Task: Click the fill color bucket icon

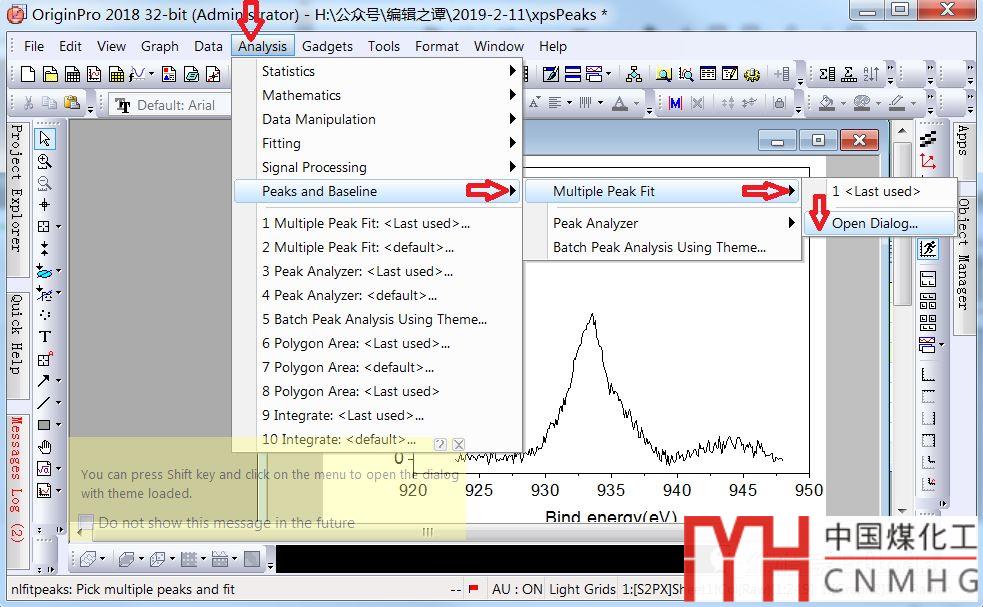Action: (826, 103)
